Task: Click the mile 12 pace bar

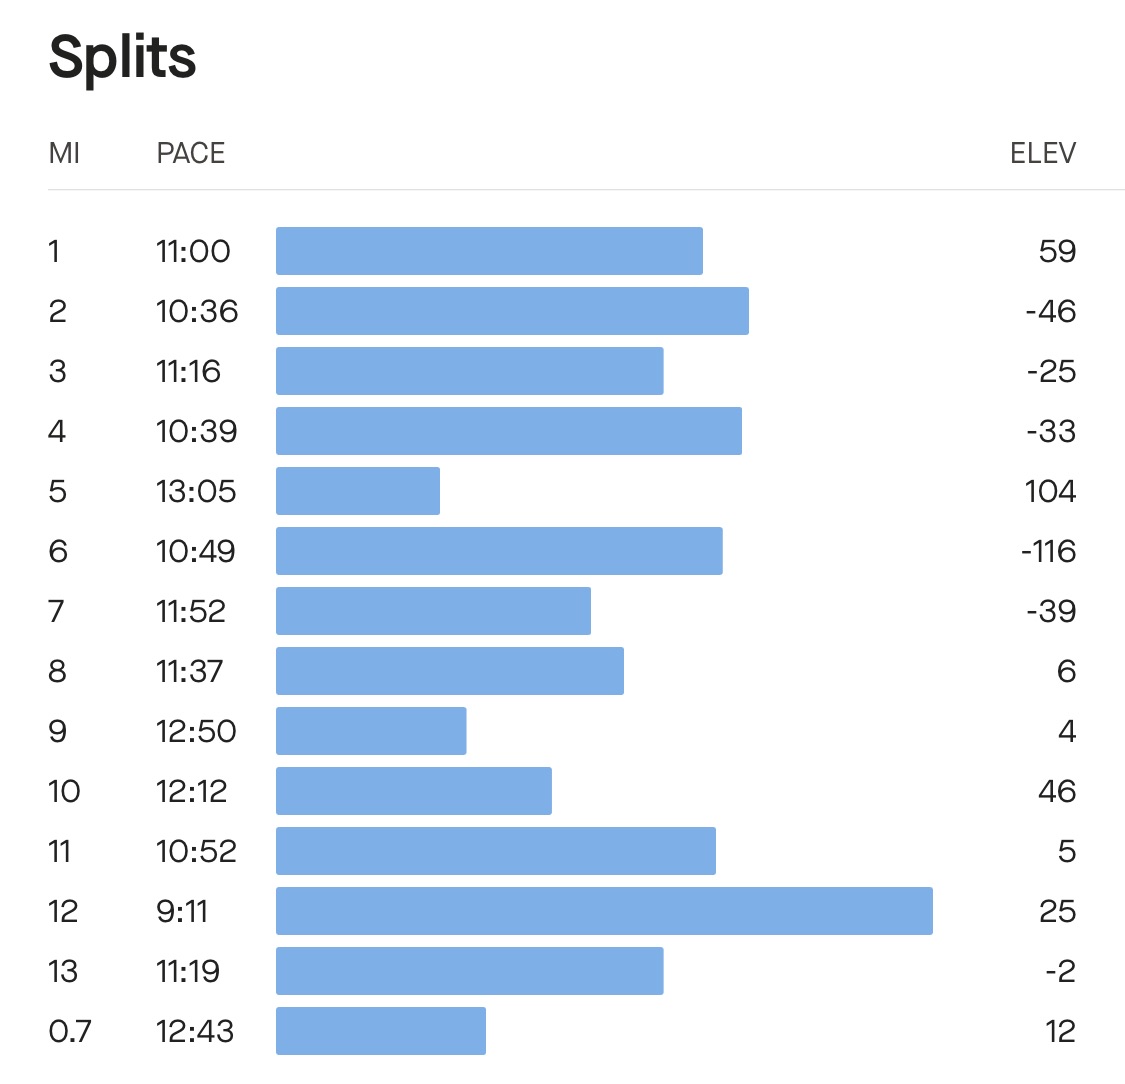Action: (604, 911)
